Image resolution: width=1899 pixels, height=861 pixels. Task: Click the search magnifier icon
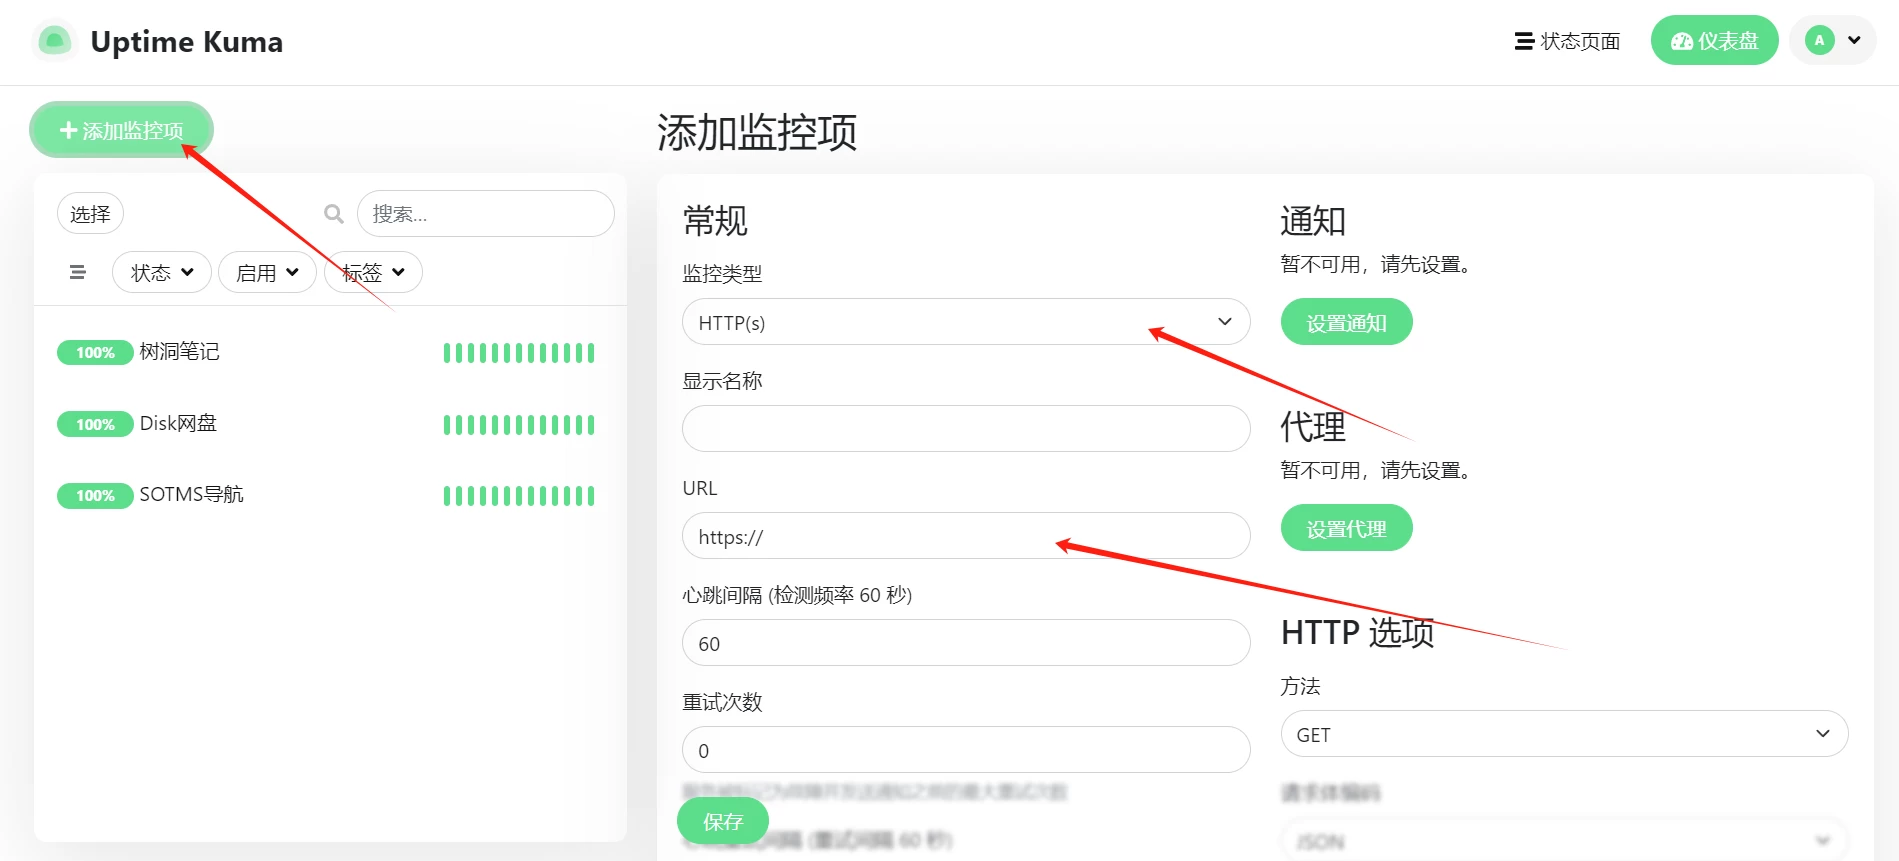click(334, 214)
